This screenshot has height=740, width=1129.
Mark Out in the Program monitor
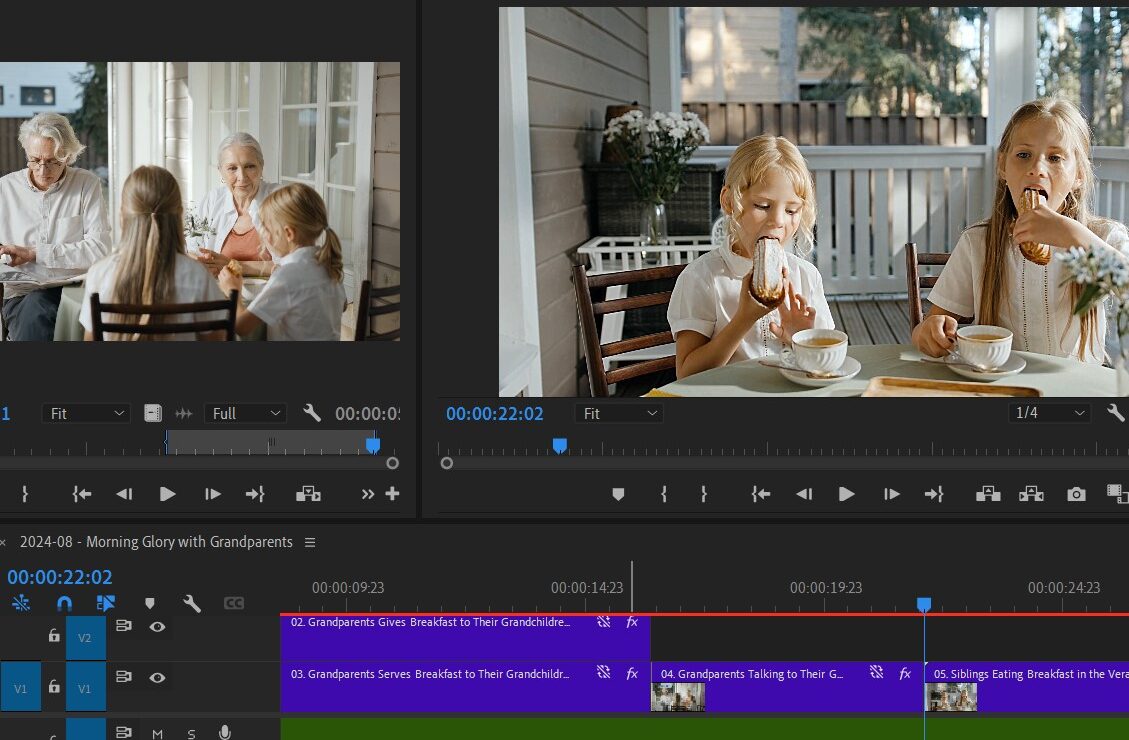pyautogui.click(x=703, y=494)
